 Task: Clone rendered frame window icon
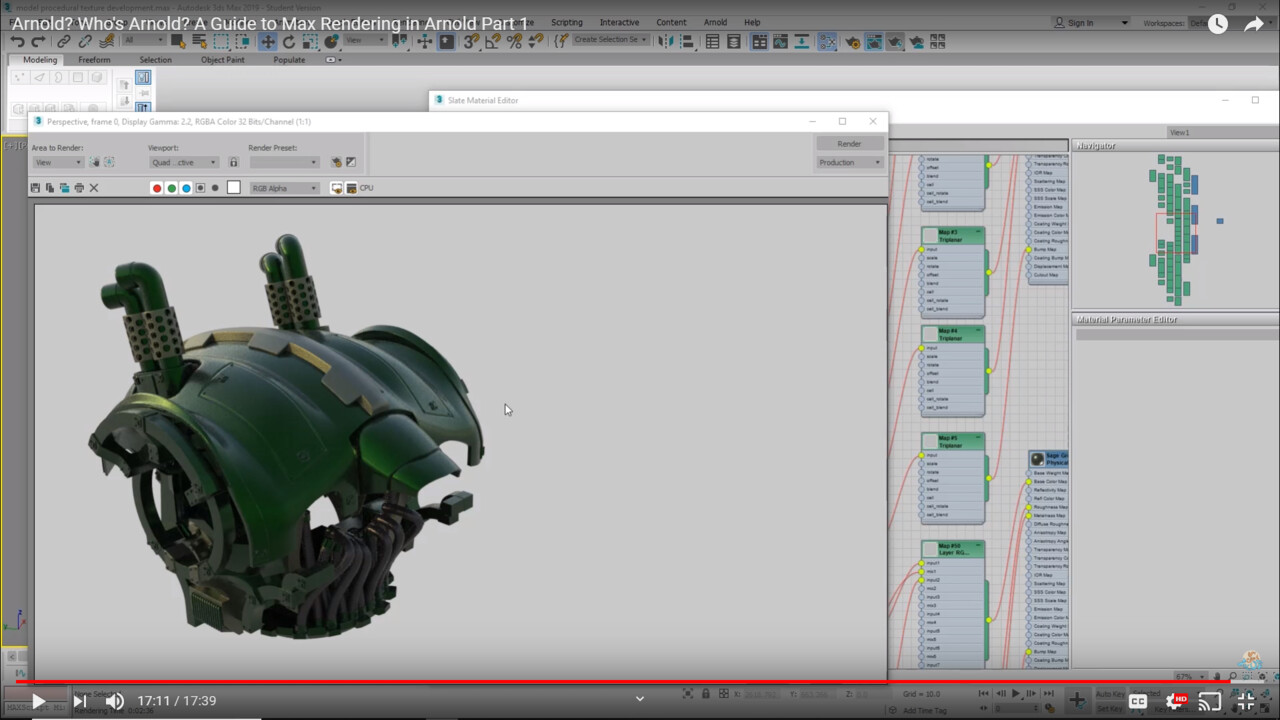(x=64, y=188)
